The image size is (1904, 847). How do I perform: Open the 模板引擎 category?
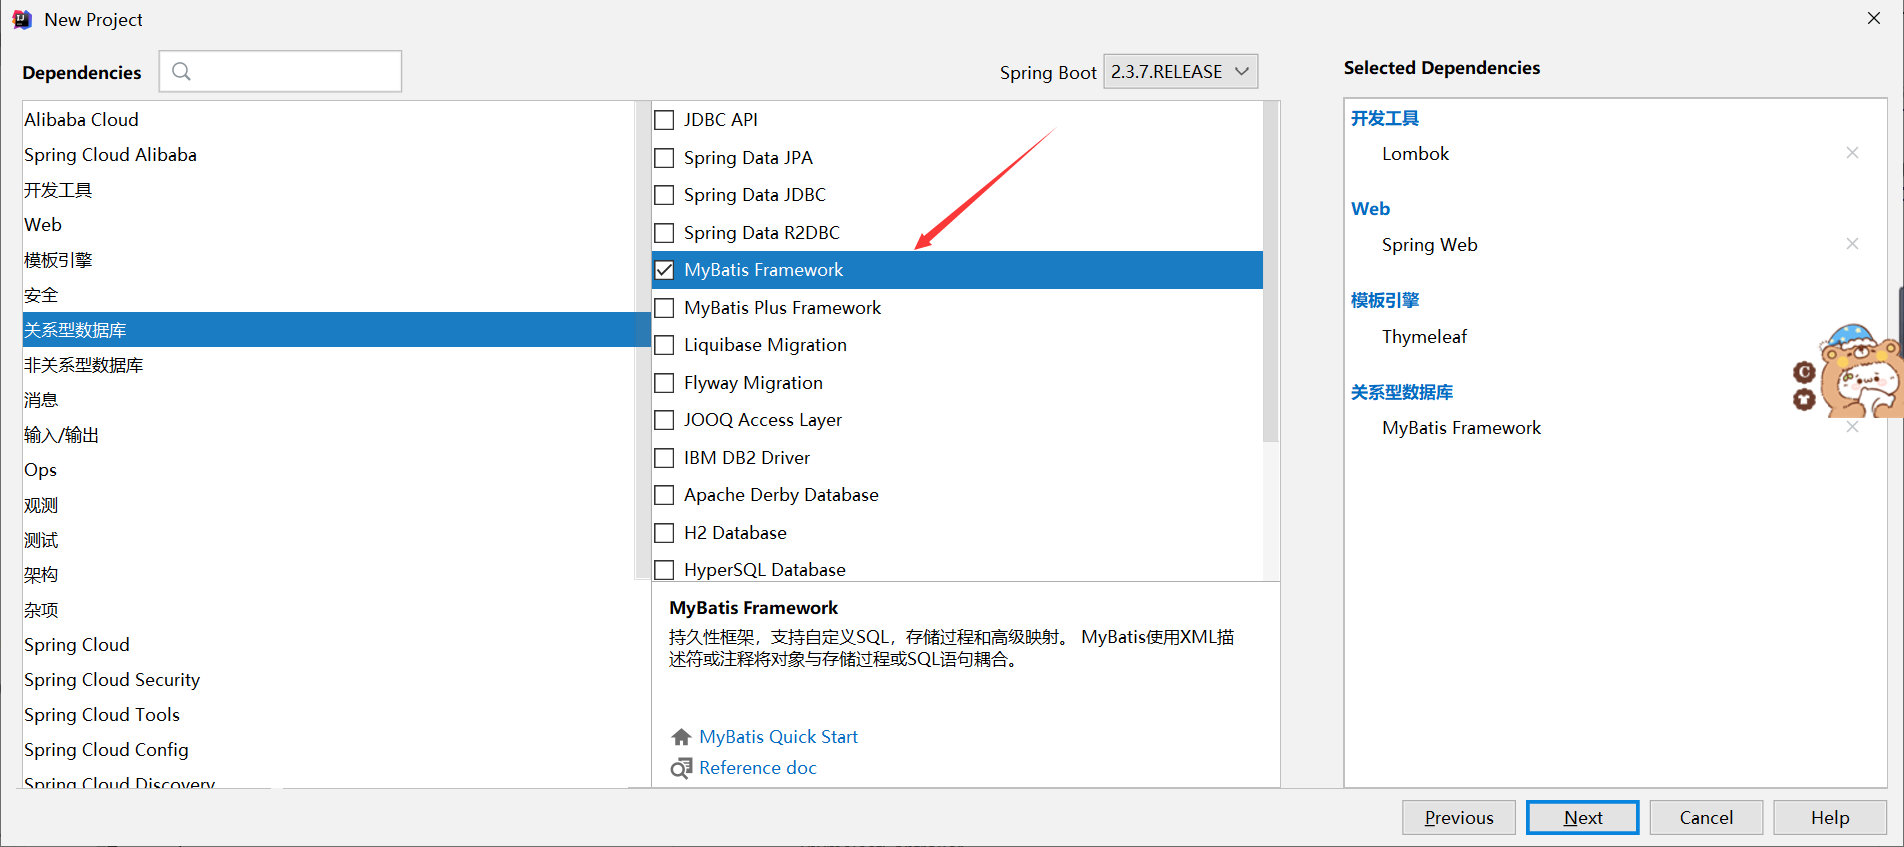click(329, 259)
